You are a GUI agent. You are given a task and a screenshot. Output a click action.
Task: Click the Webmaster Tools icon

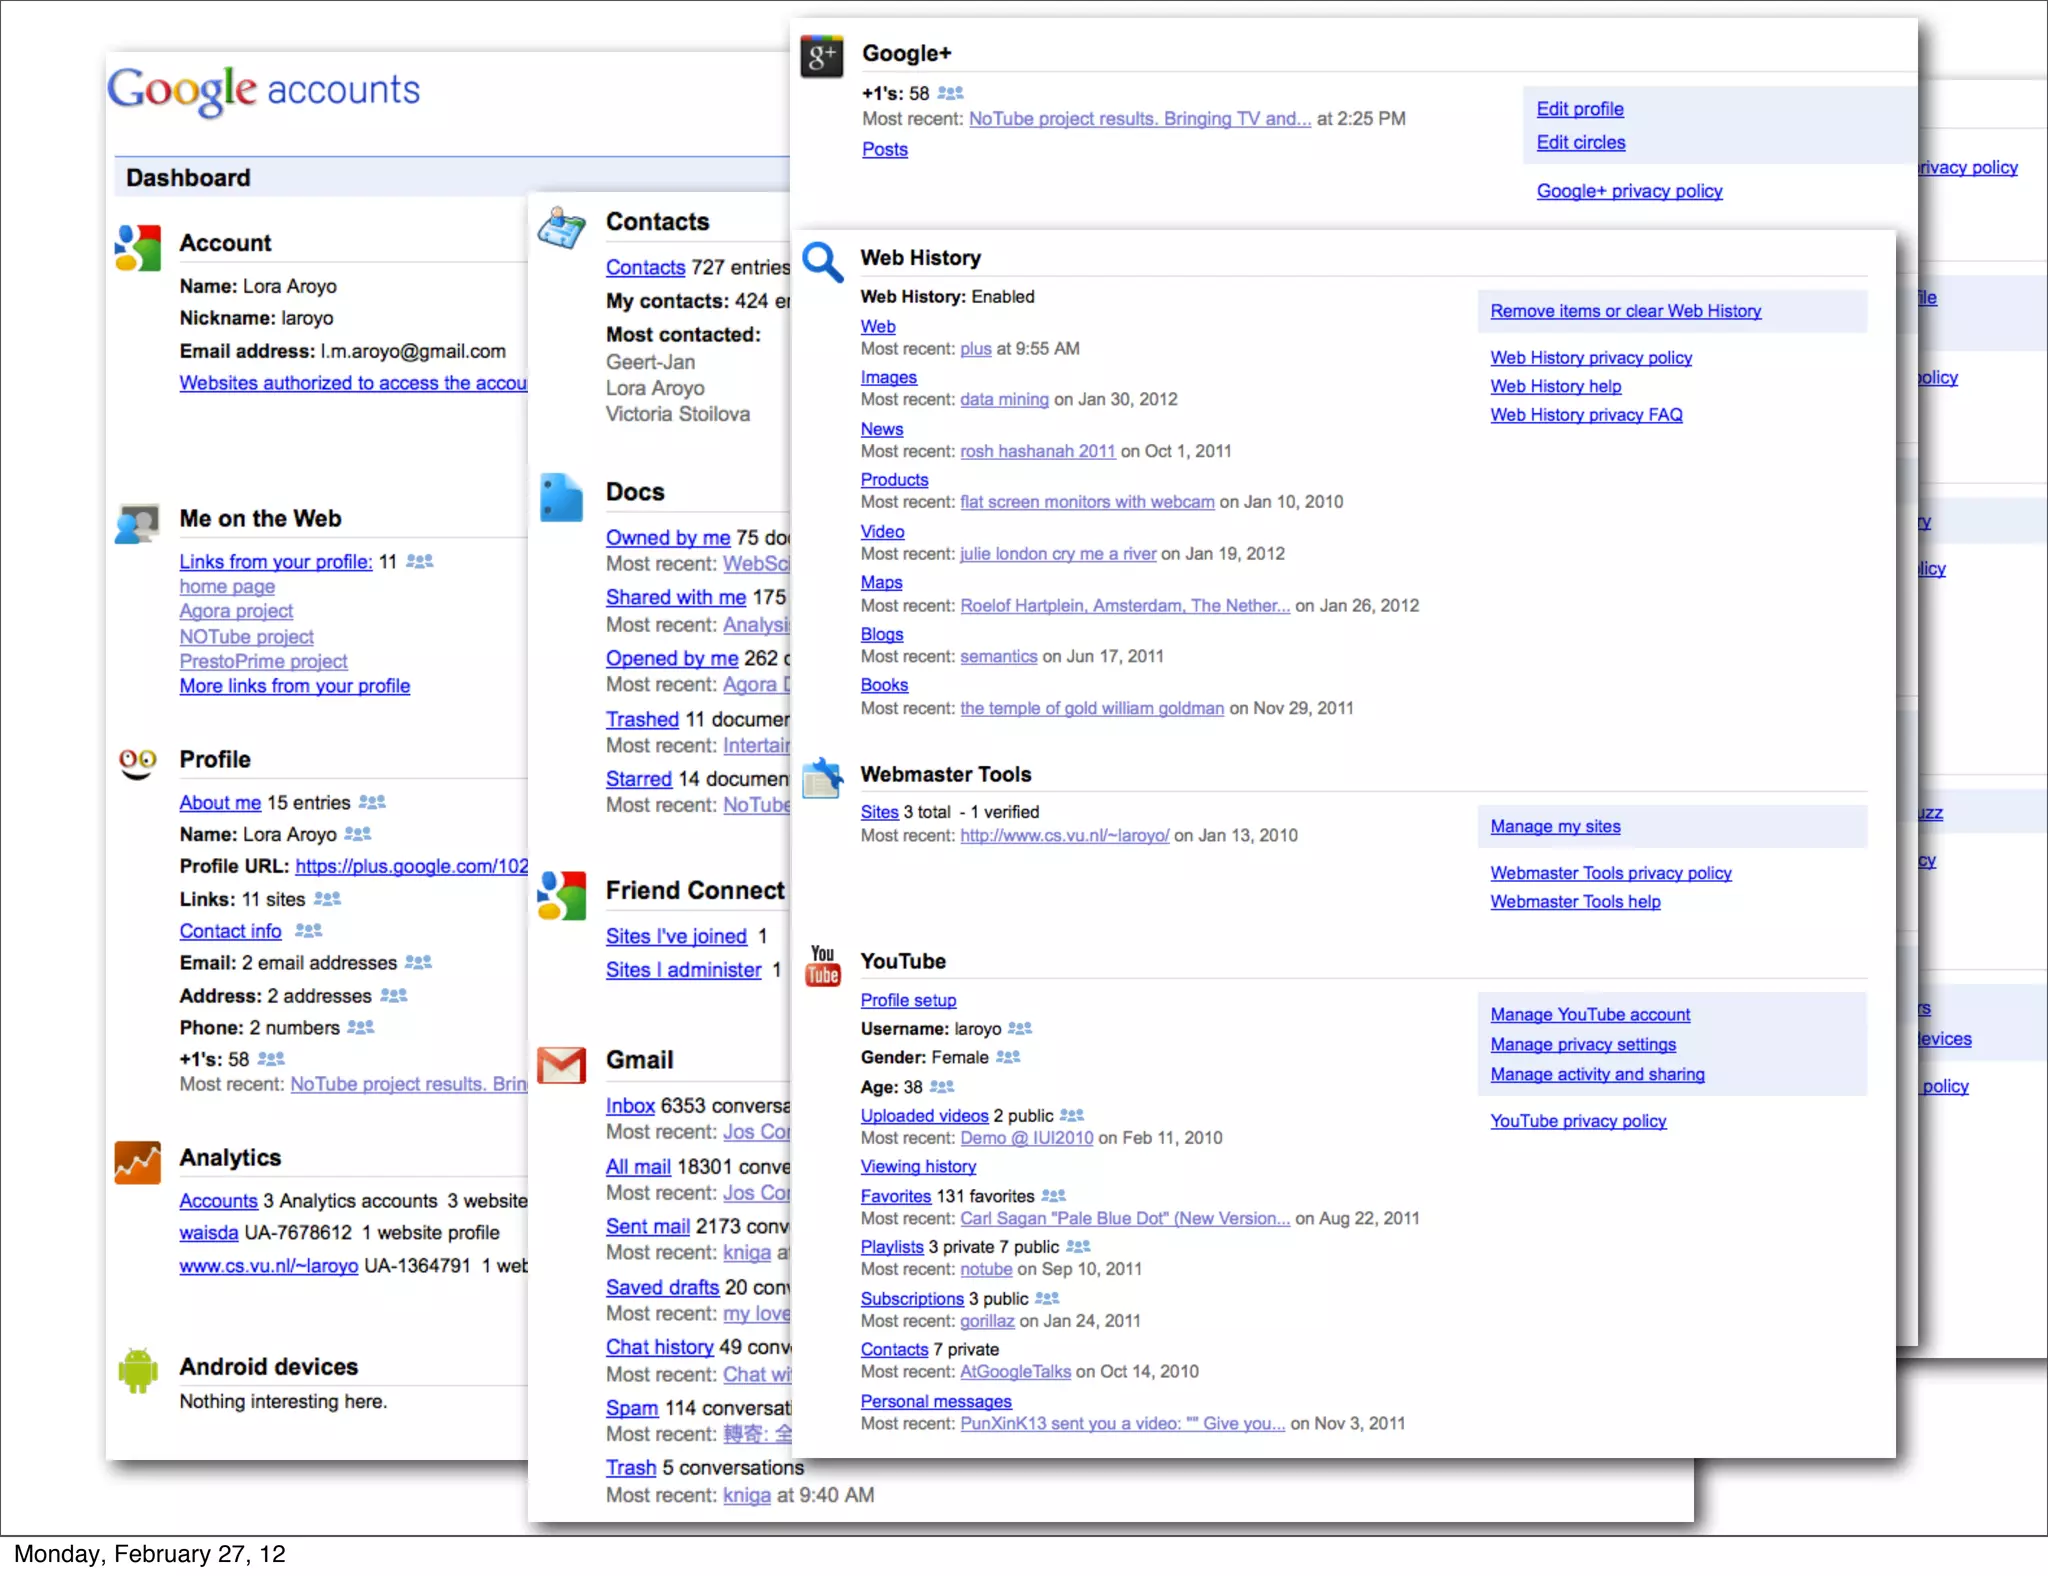coord(823,778)
